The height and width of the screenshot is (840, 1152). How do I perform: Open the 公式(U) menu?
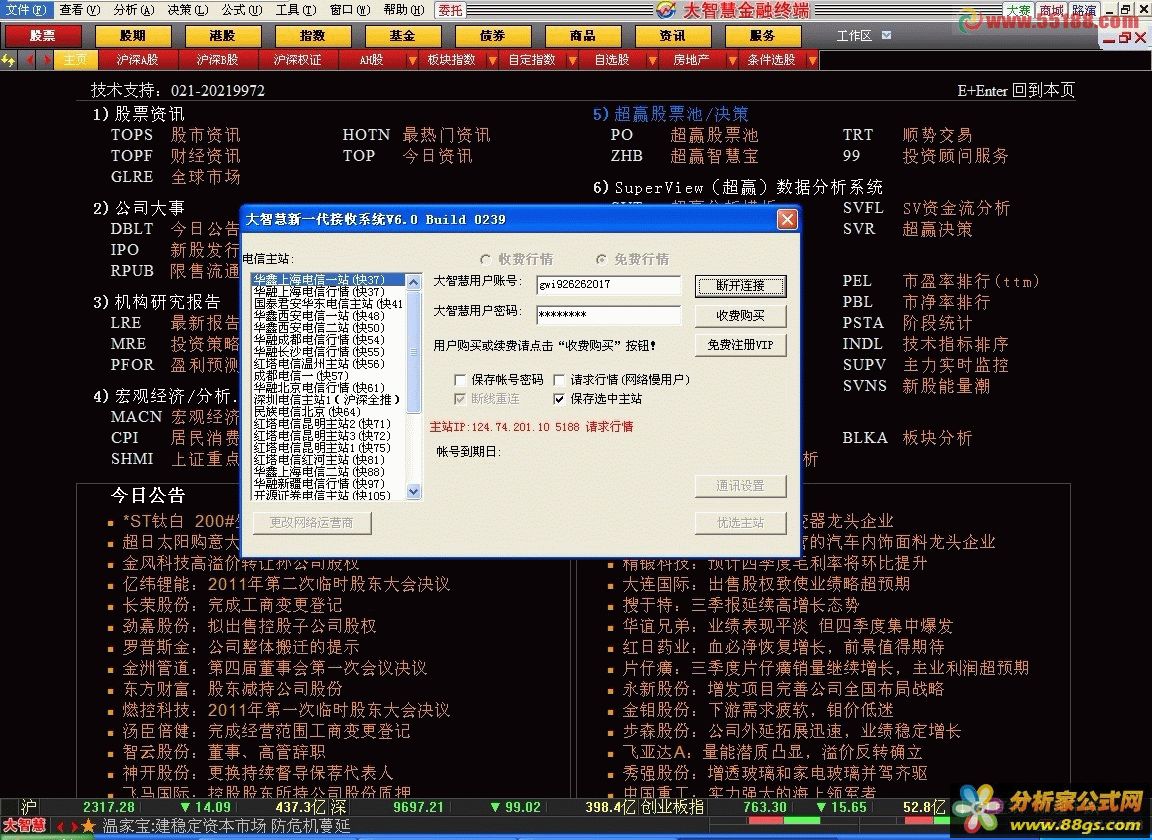242,10
